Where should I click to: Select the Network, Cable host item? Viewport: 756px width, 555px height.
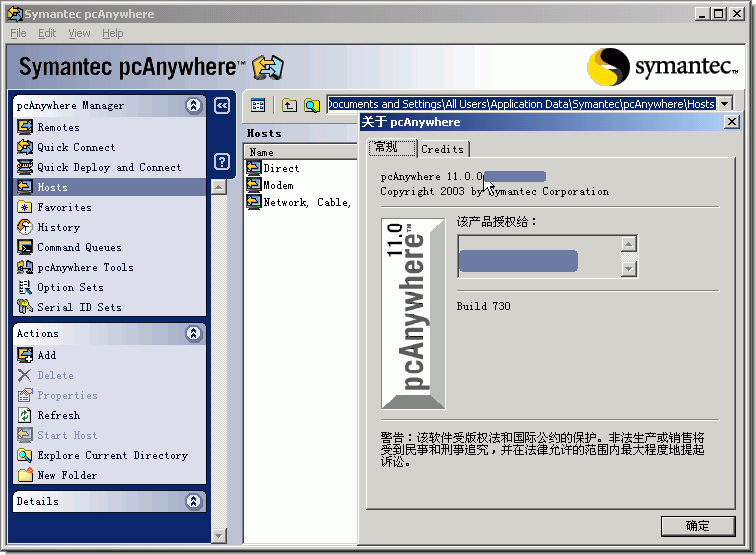(299, 202)
